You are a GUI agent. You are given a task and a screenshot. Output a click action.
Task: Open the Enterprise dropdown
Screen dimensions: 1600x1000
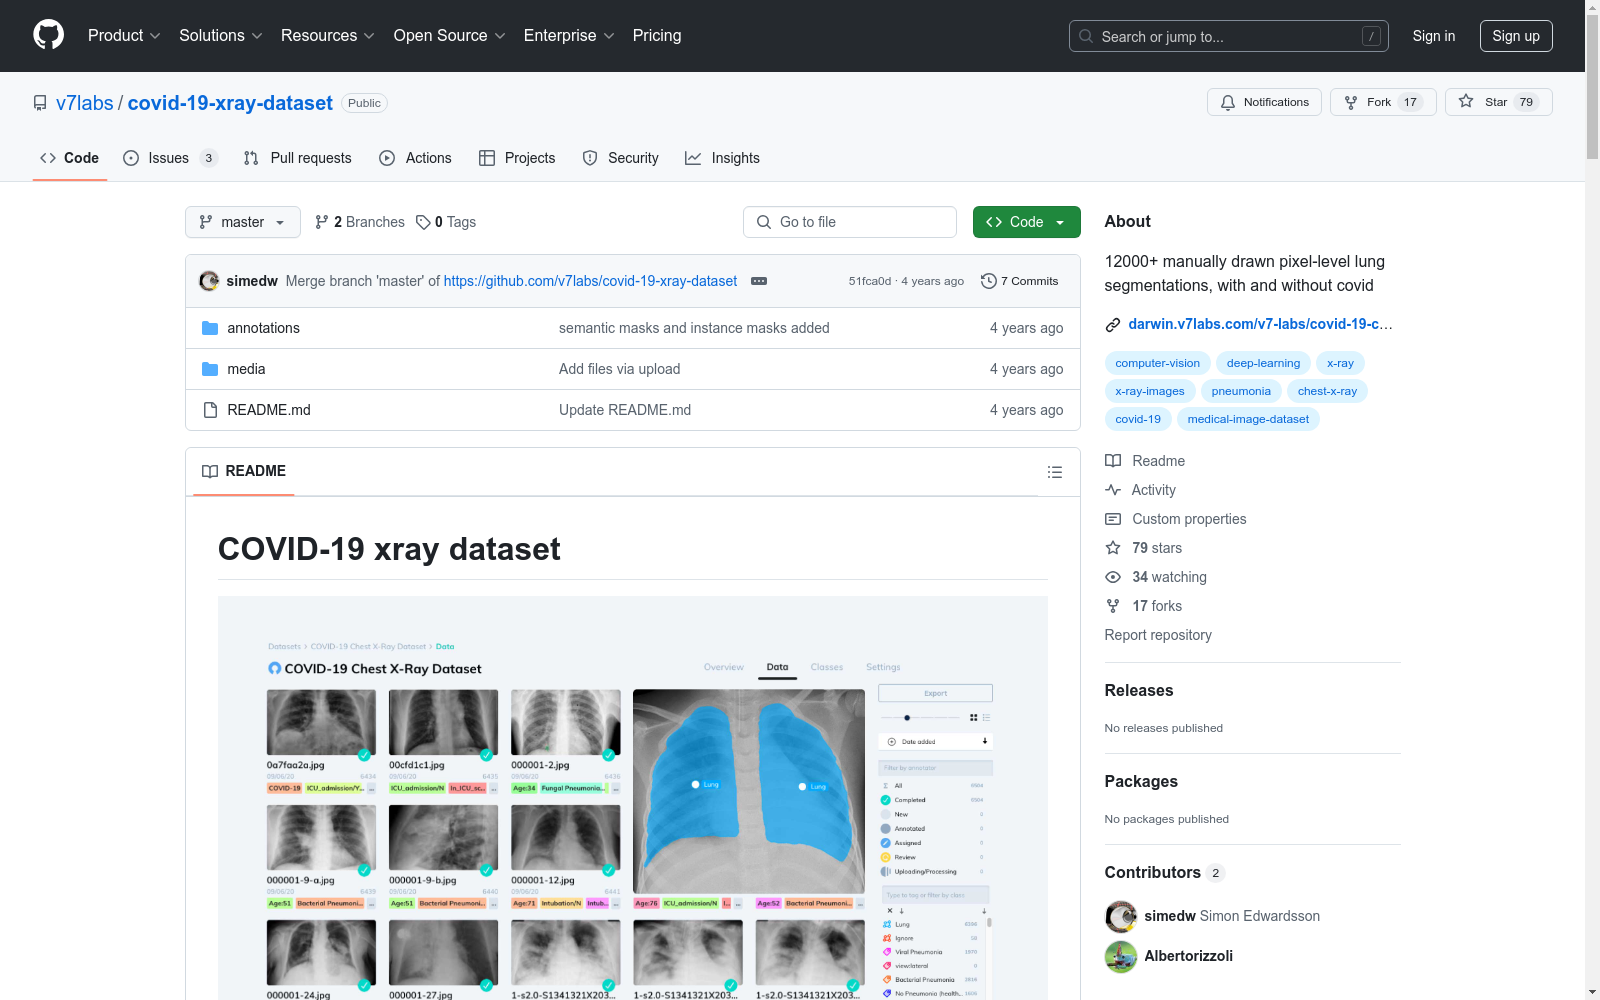point(569,35)
